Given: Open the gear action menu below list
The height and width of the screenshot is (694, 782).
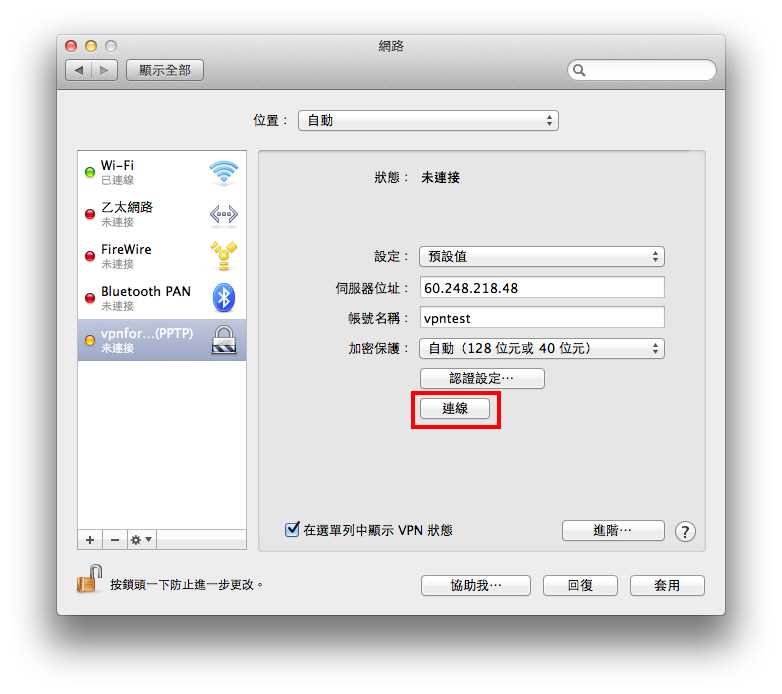Looking at the screenshot, I should tap(141, 539).
